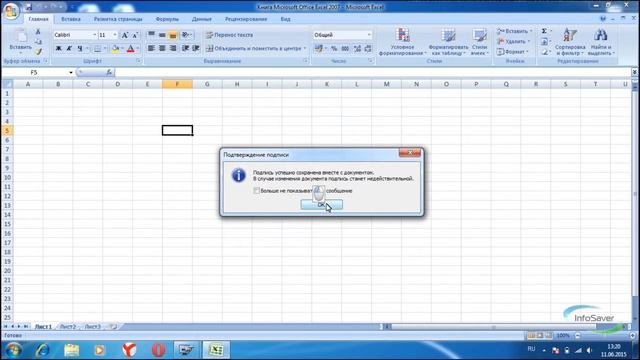
Task: Apply the yellow fill color
Action: pos(116,49)
